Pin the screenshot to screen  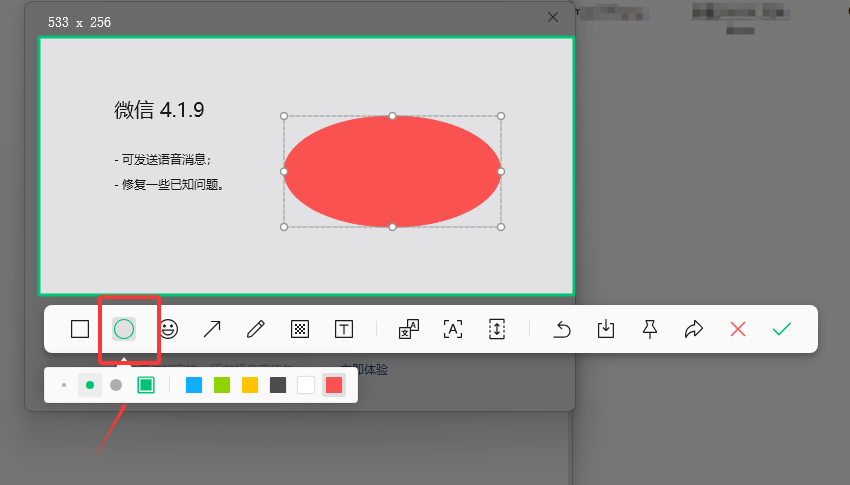[649, 329]
